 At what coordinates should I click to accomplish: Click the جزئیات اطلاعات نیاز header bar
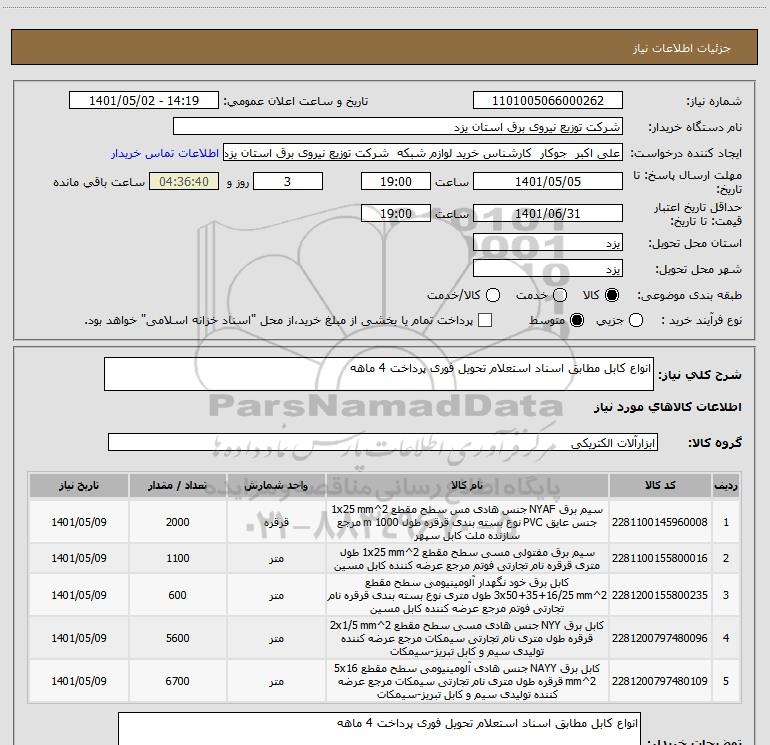point(385,47)
